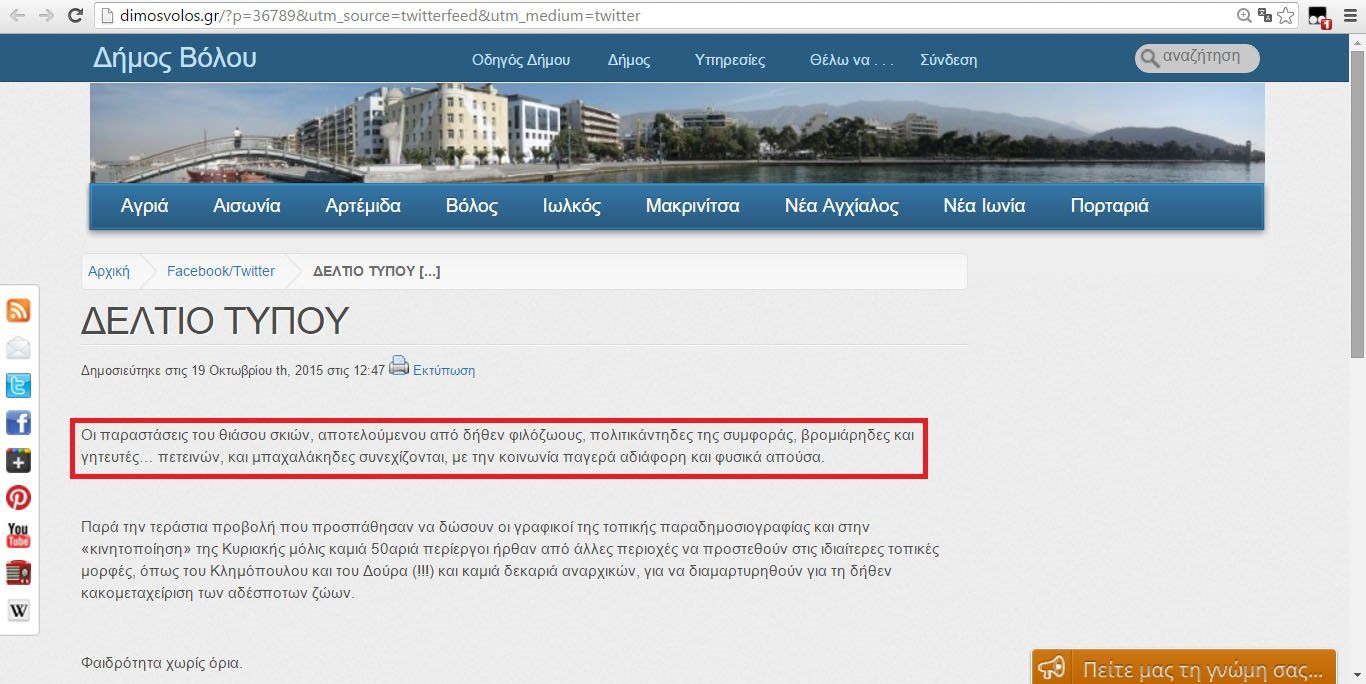Click the Εκτύπωση print link
Image resolution: width=1366 pixels, height=684 pixels.
444,370
